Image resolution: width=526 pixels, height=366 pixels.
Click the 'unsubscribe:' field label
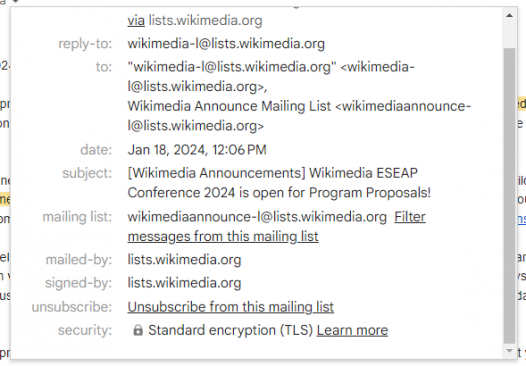click(x=72, y=307)
